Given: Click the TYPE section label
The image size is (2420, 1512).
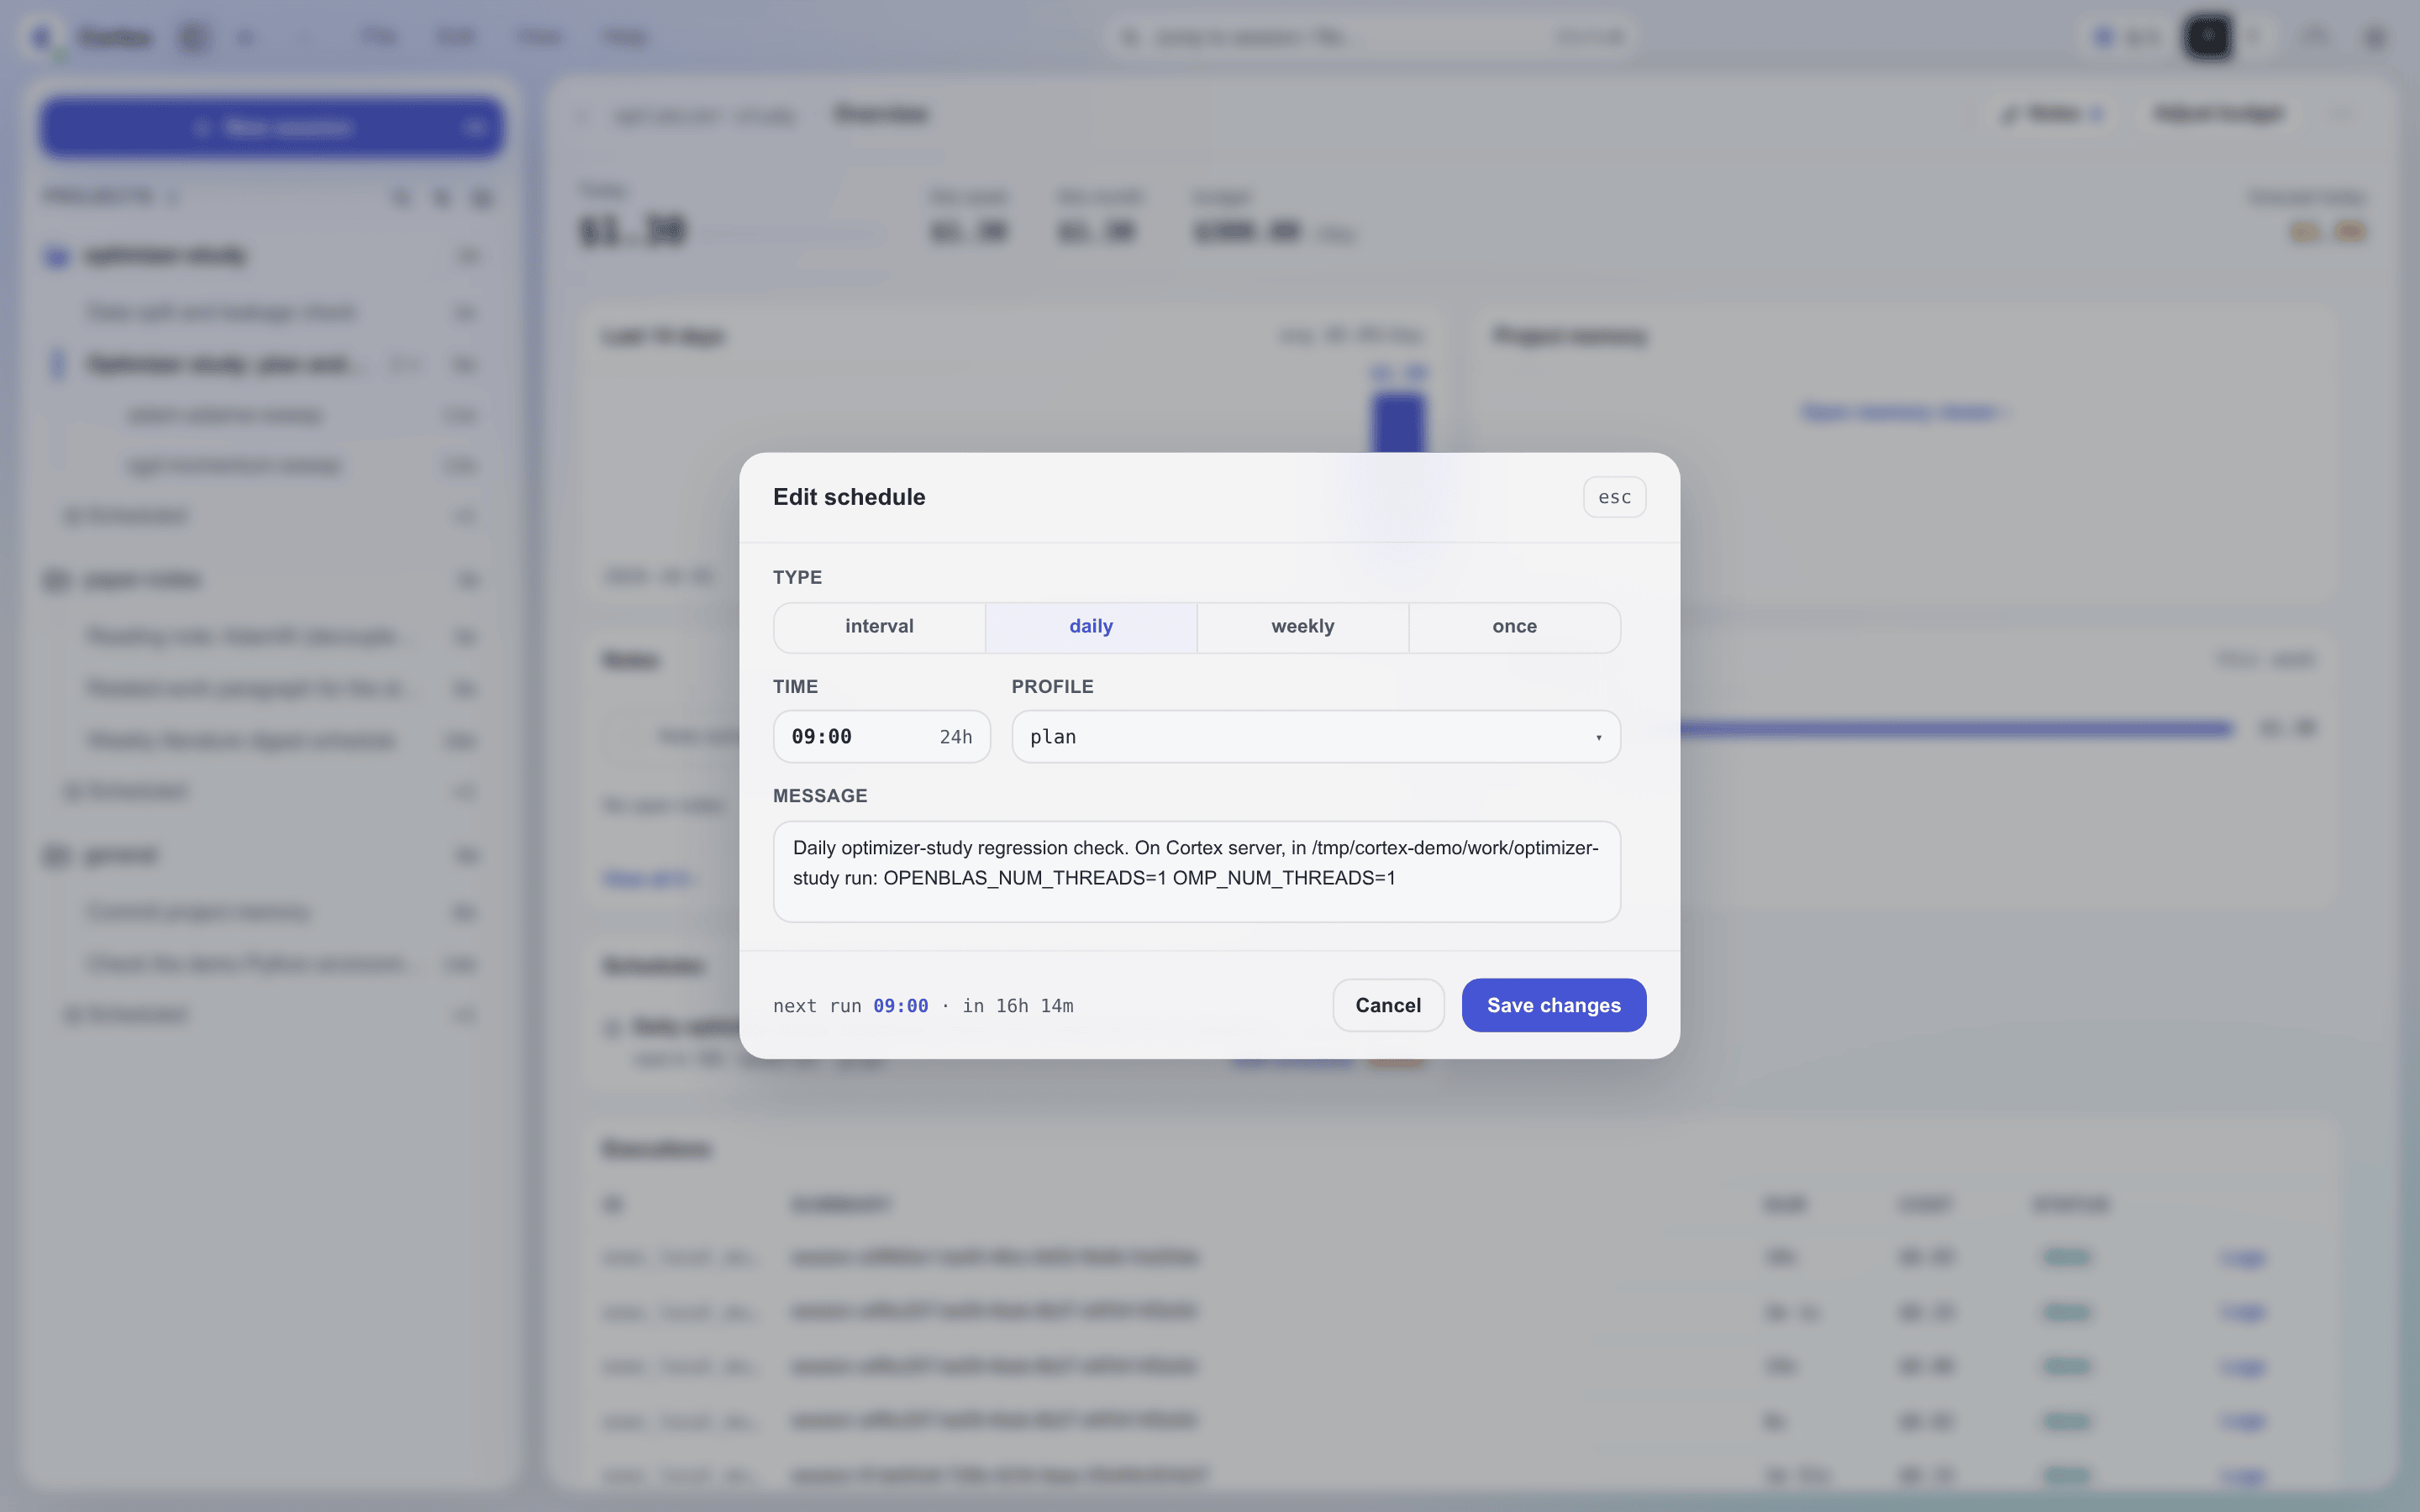Looking at the screenshot, I should click(x=797, y=578).
